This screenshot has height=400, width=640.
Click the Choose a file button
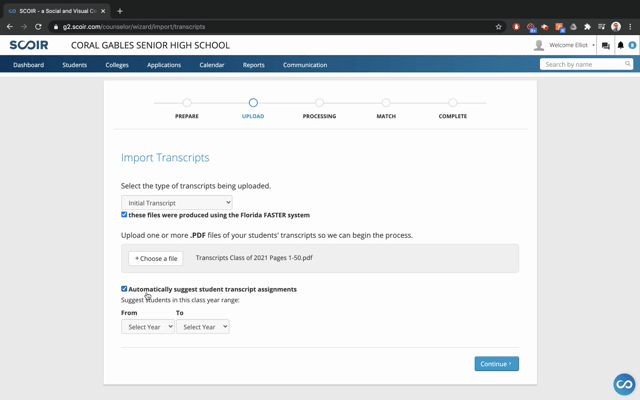156,258
